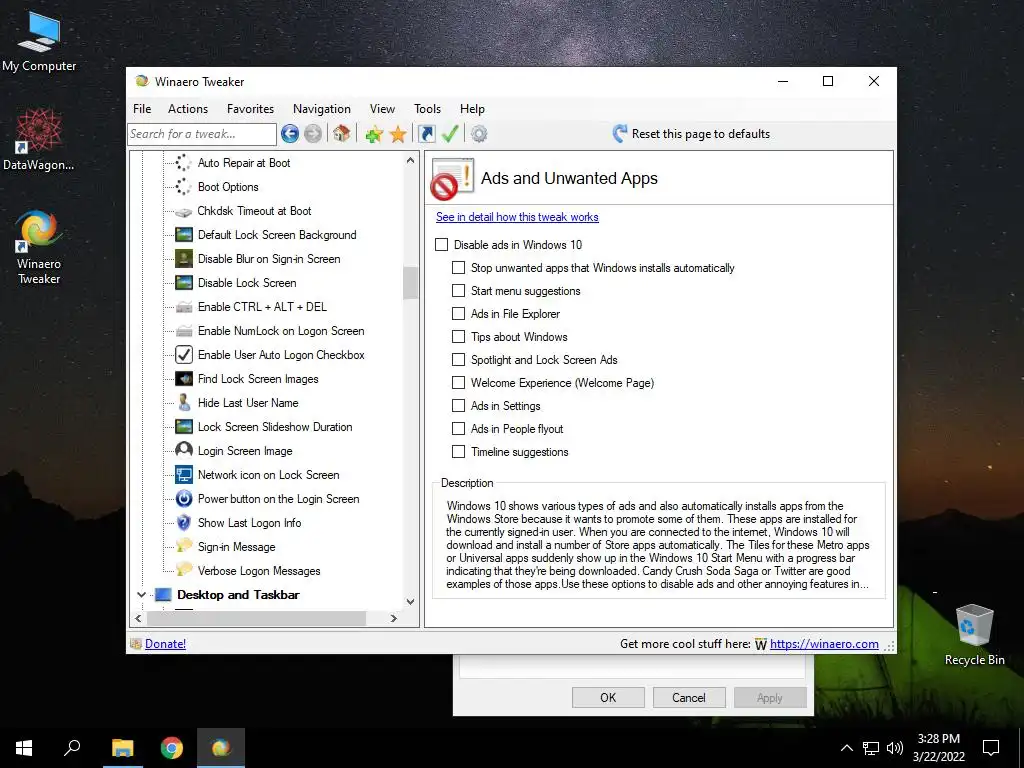The width and height of the screenshot is (1024, 768).
Task: Open the Recycle Bin desktop icon
Action: [x=974, y=635]
